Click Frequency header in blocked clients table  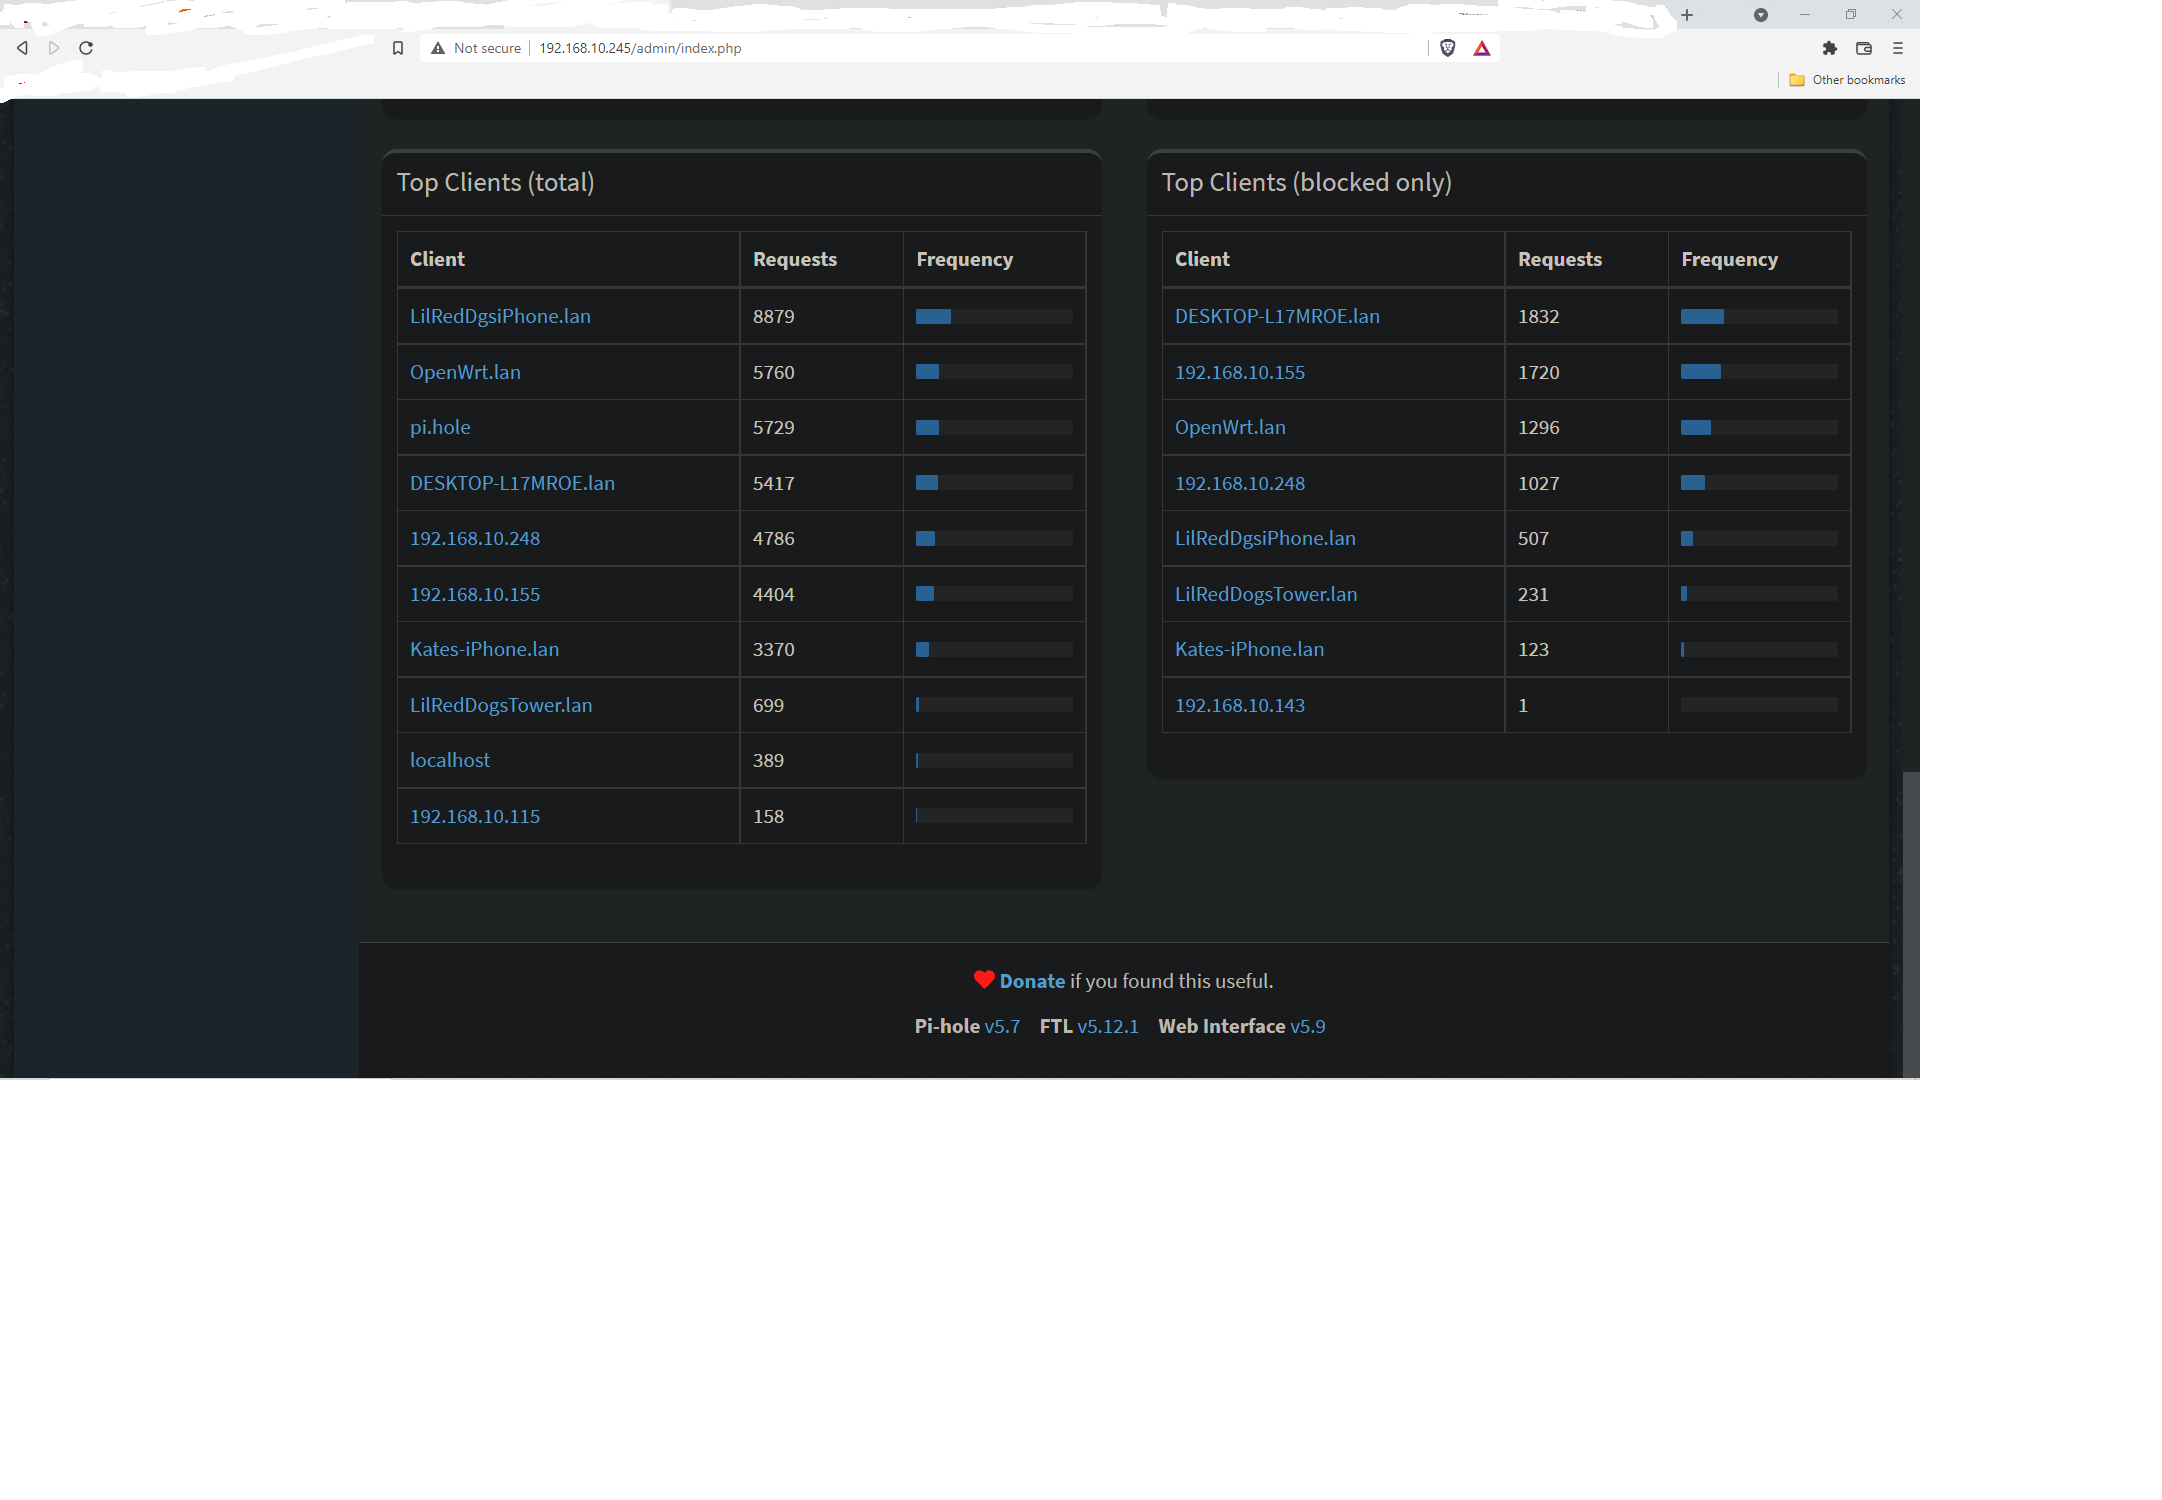coord(1730,259)
